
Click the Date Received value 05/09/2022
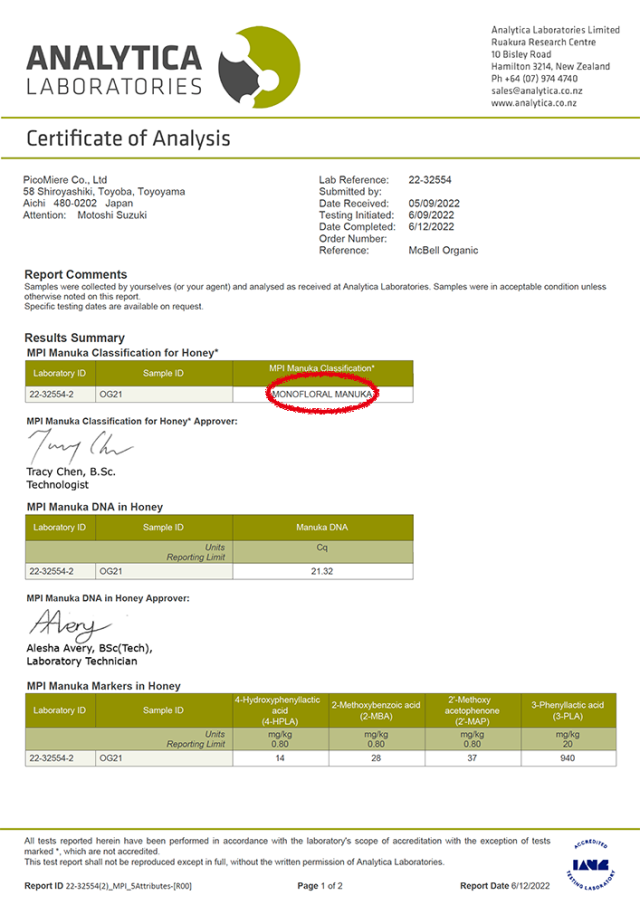(x=434, y=203)
